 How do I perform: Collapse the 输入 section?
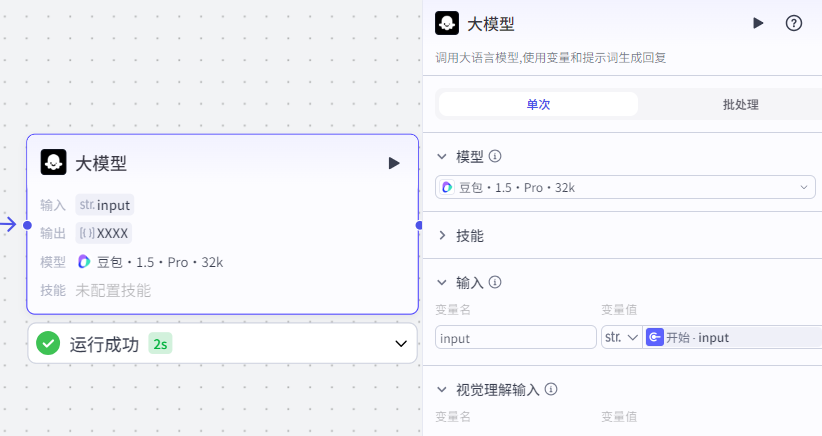[442, 282]
